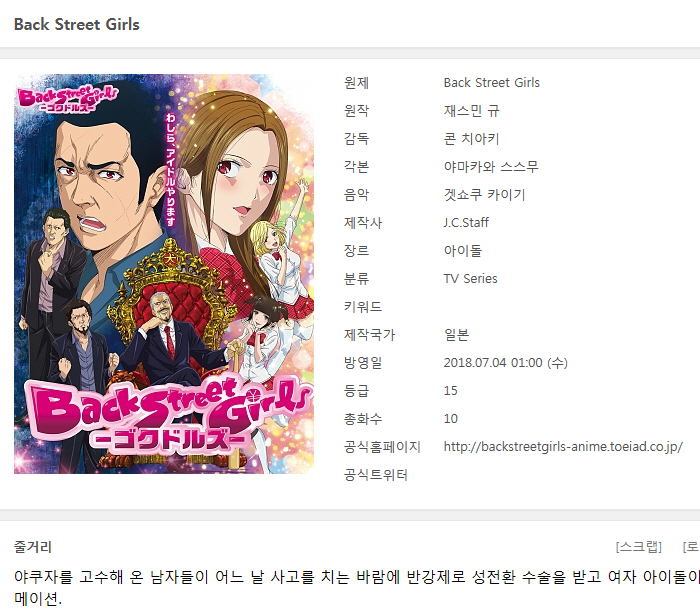
Task: Click the 키워드 field label
Action: pos(363,307)
